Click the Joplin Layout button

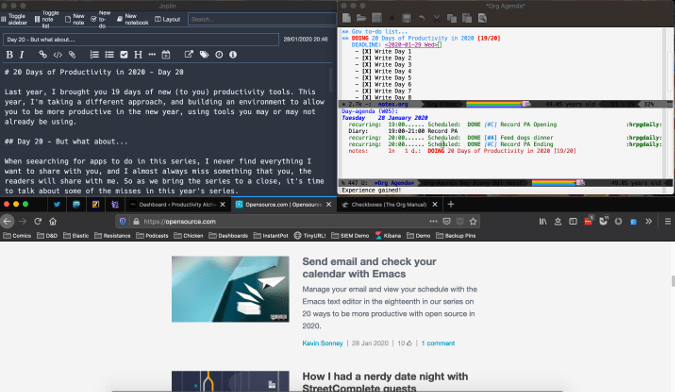167,19
